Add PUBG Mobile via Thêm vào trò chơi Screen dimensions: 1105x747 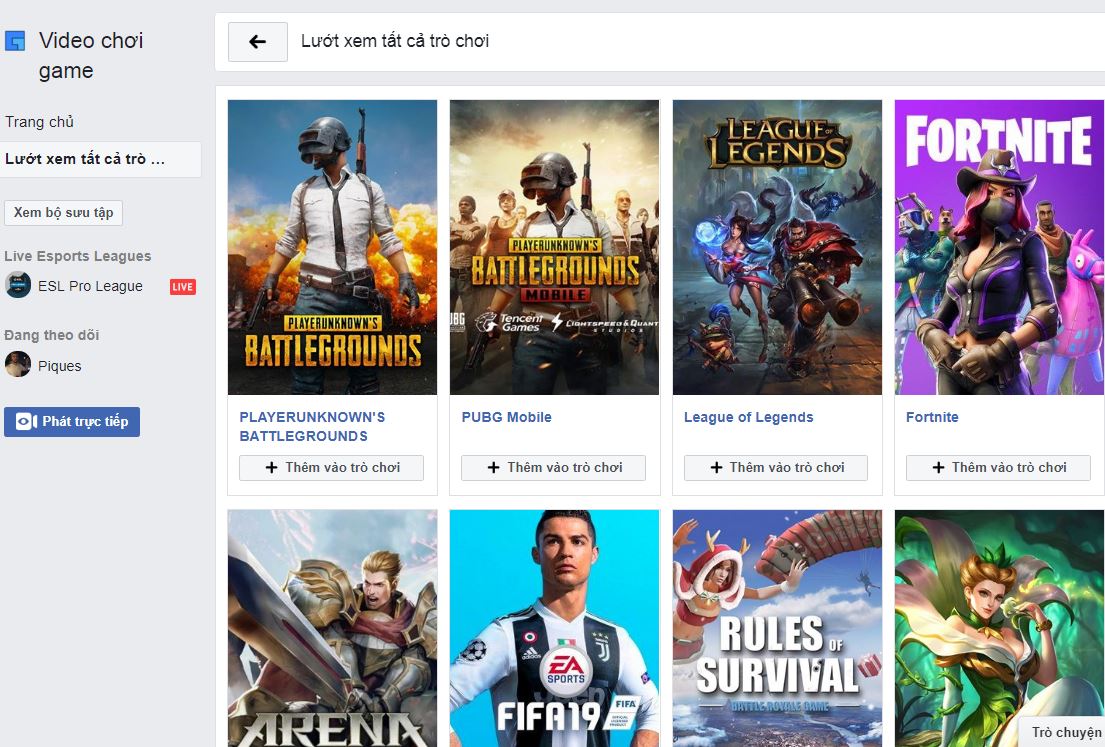click(x=553, y=468)
